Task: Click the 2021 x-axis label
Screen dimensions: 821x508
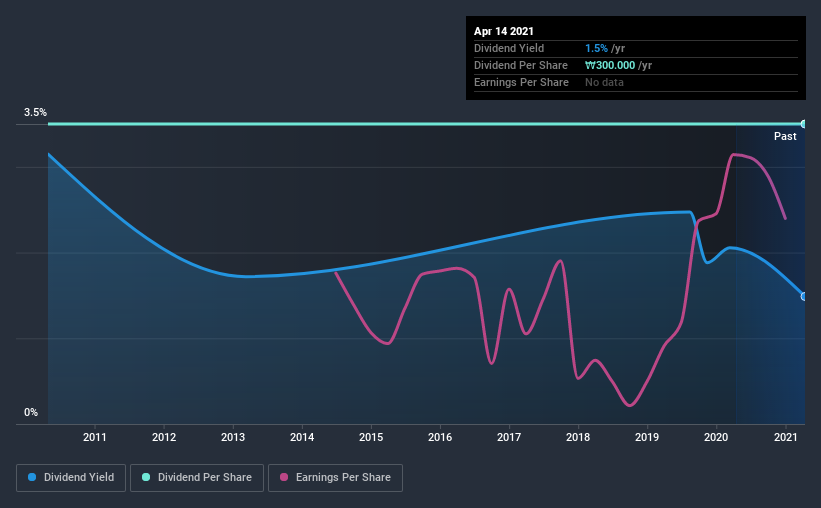Action: pos(785,437)
